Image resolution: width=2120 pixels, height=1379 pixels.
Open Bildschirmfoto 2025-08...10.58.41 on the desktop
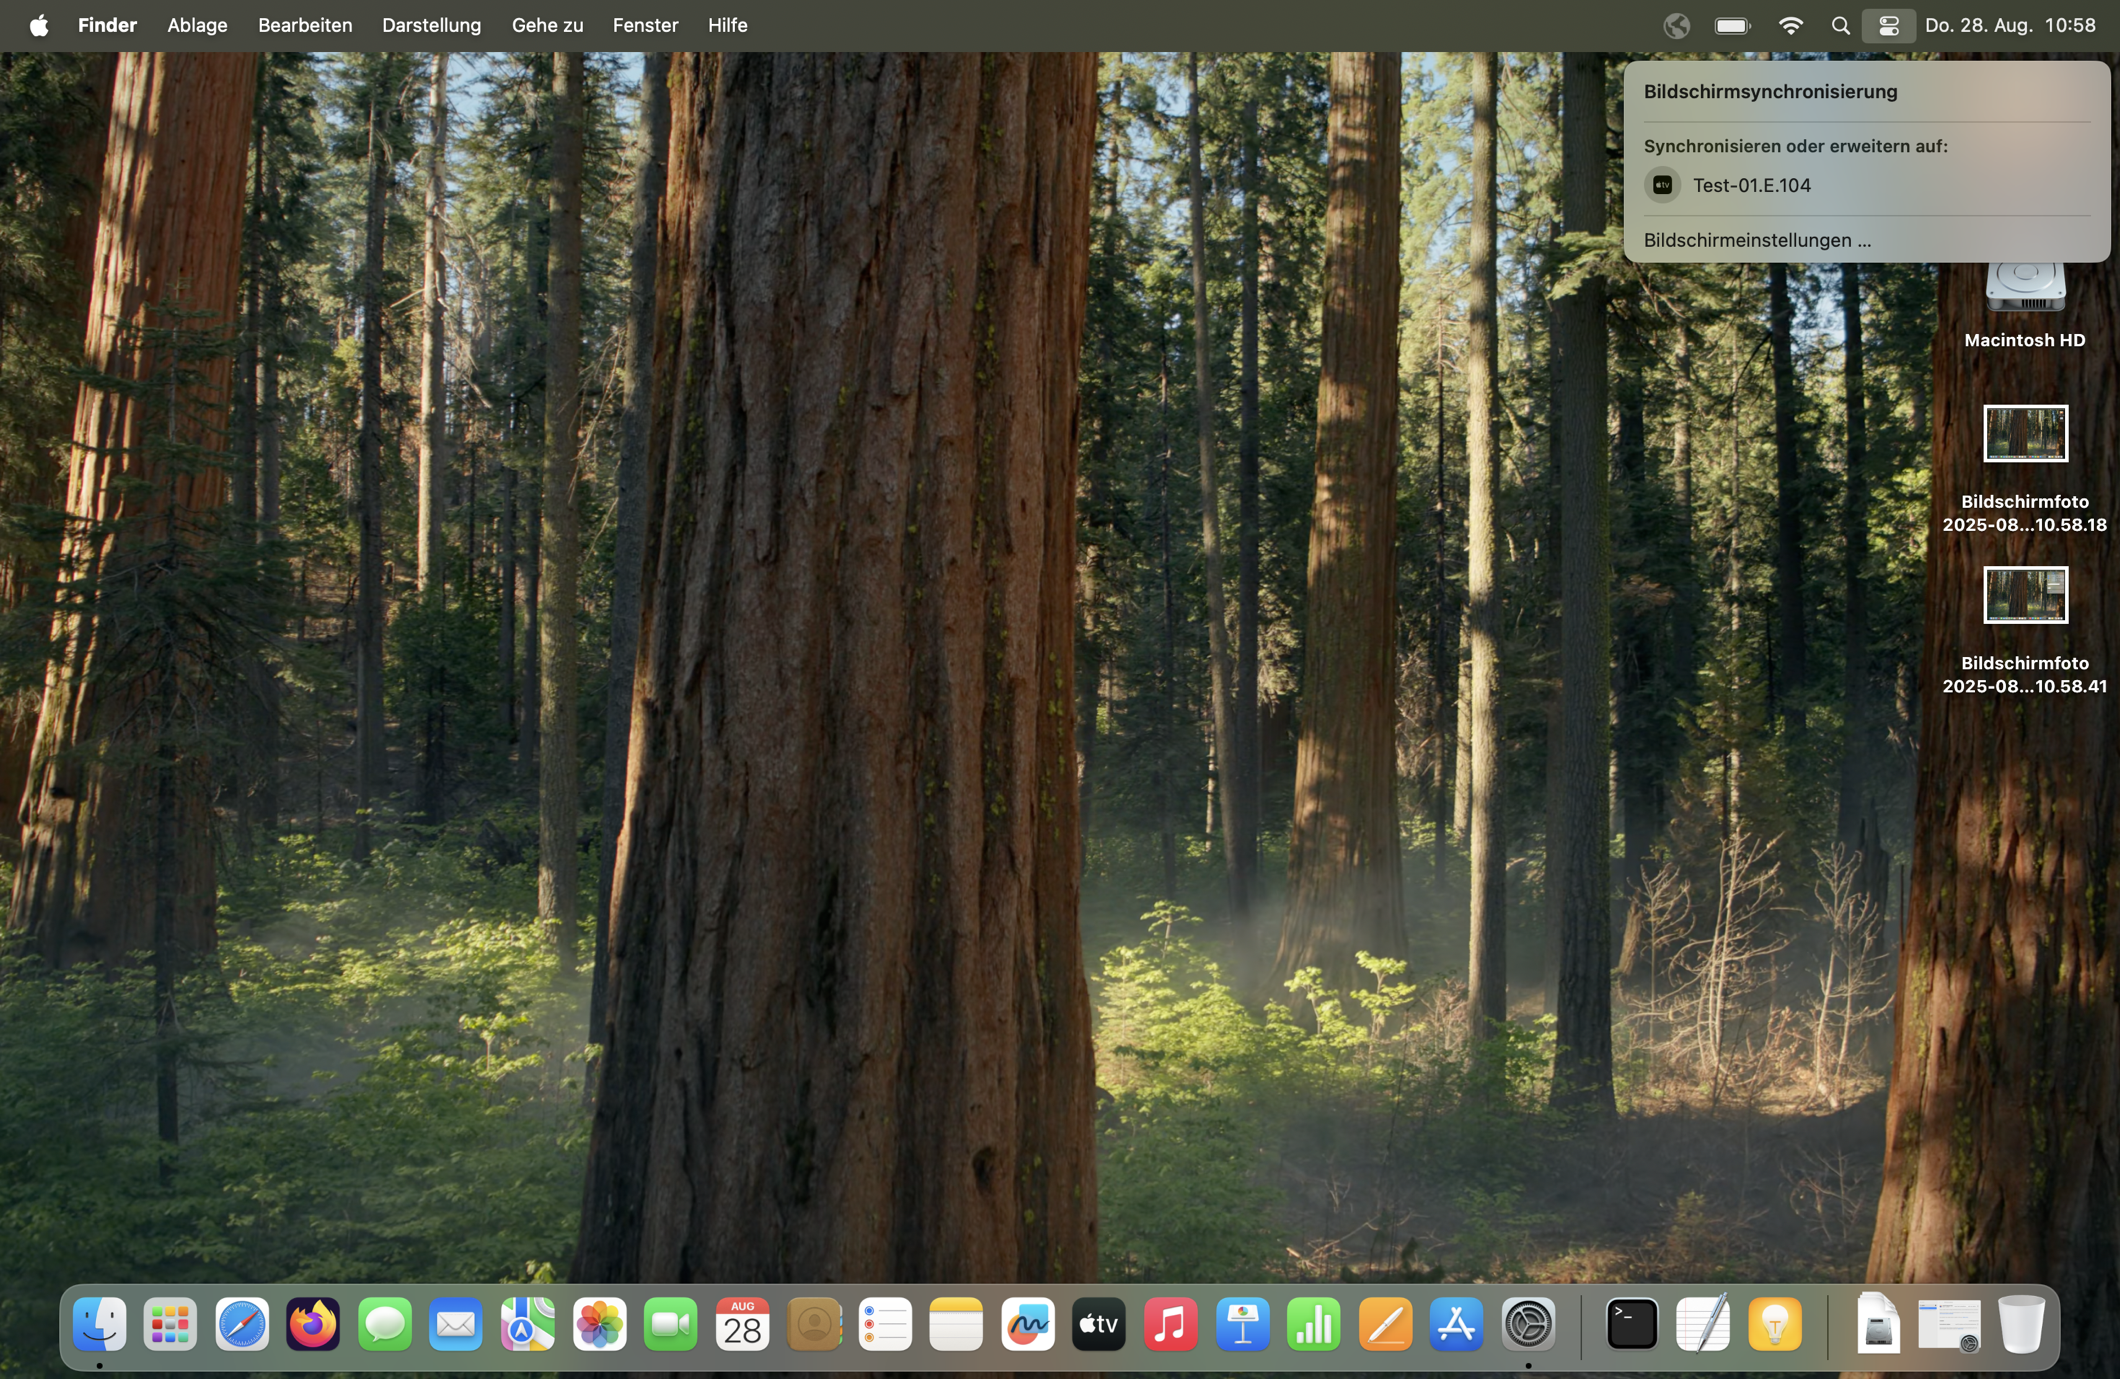coord(2025,595)
